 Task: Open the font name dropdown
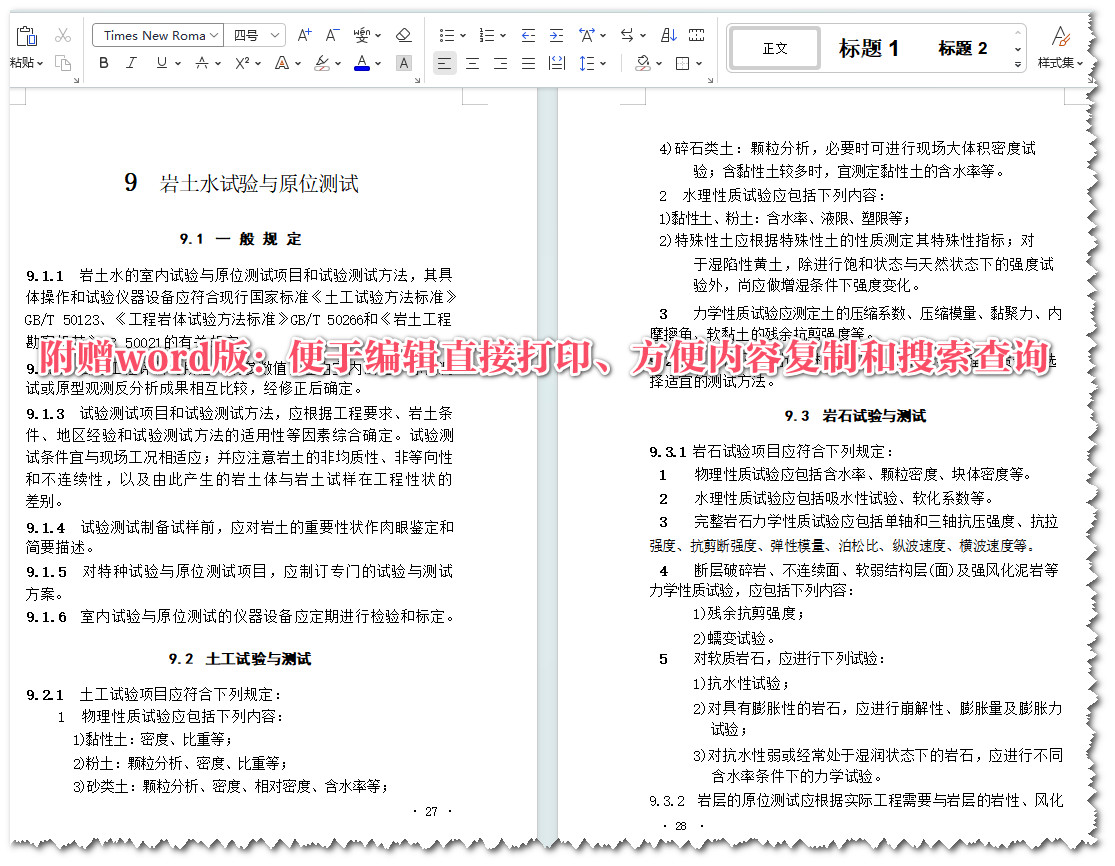point(214,35)
